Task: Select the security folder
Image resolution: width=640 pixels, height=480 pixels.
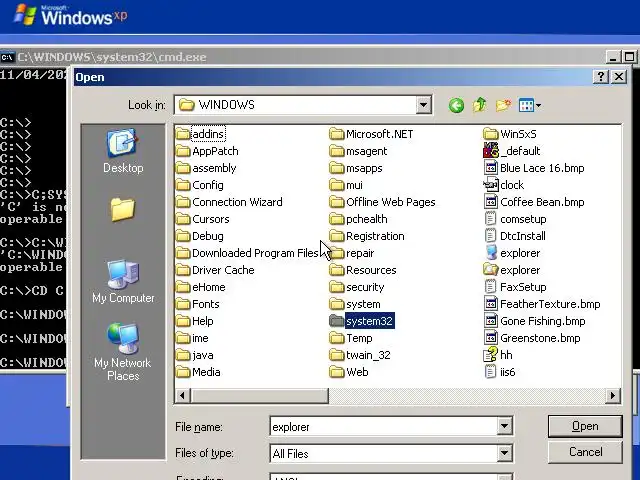Action: [x=357, y=287]
